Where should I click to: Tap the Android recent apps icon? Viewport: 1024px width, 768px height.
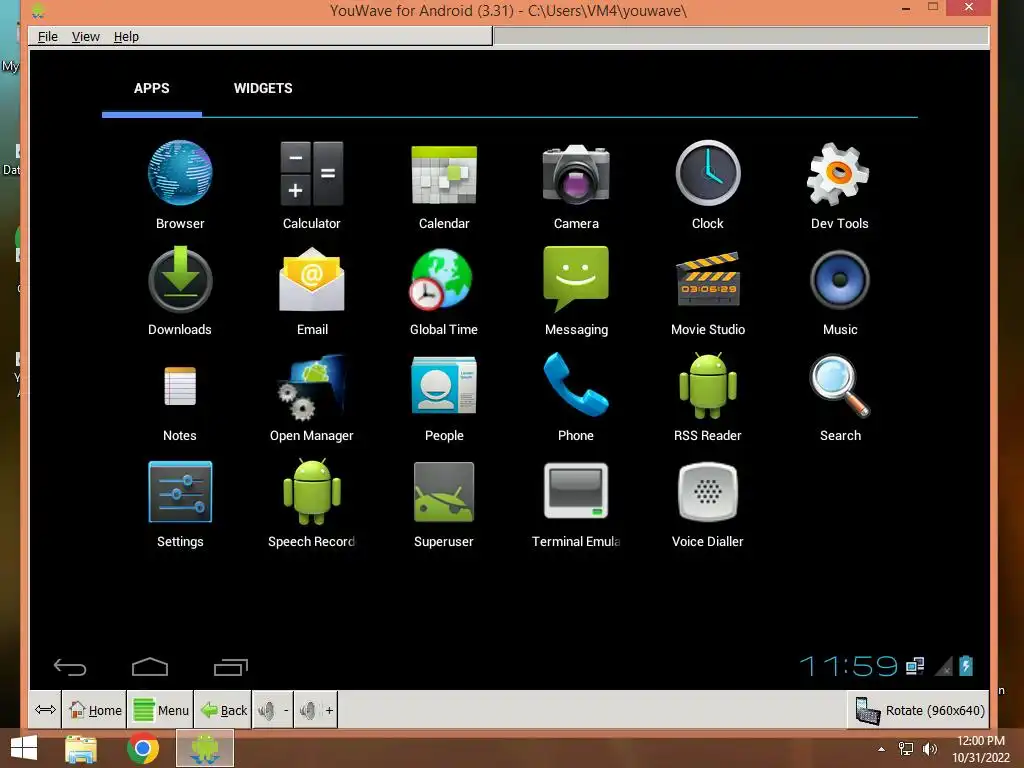pyautogui.click(x=231, y=667)
